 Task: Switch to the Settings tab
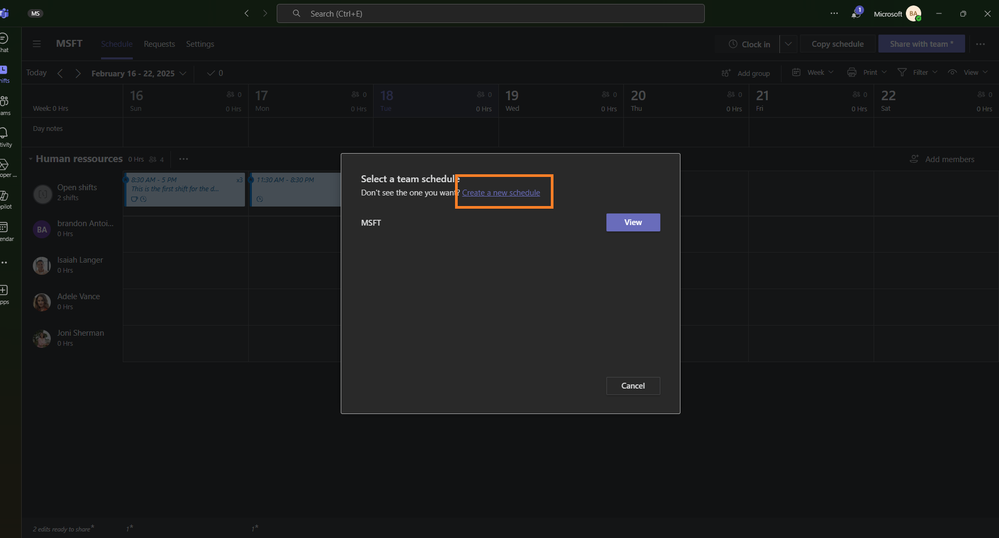(x=200, y=44)
